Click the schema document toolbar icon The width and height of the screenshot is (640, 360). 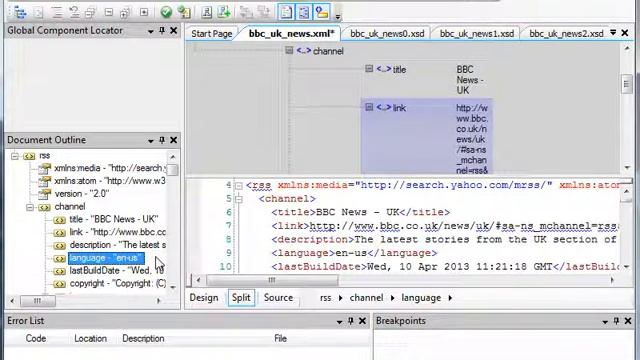tap(207, 12)
